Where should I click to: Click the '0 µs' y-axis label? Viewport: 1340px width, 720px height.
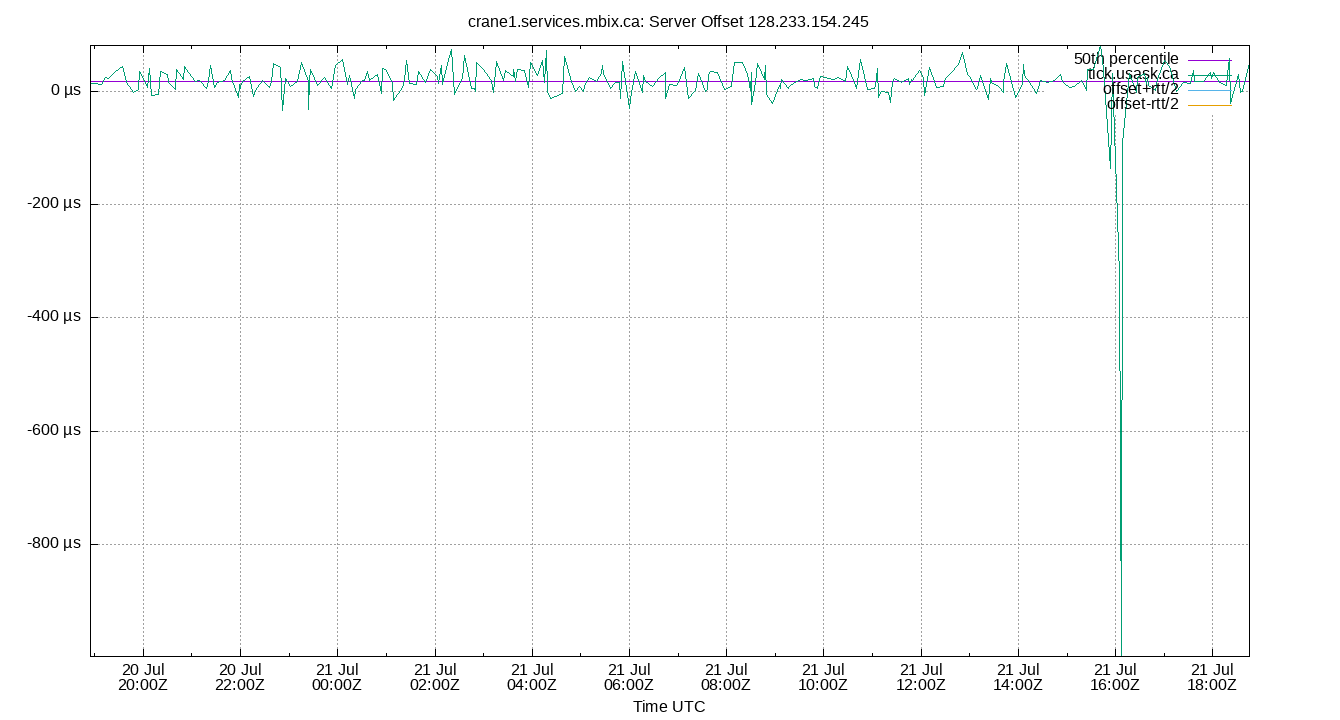pos(65,90)
